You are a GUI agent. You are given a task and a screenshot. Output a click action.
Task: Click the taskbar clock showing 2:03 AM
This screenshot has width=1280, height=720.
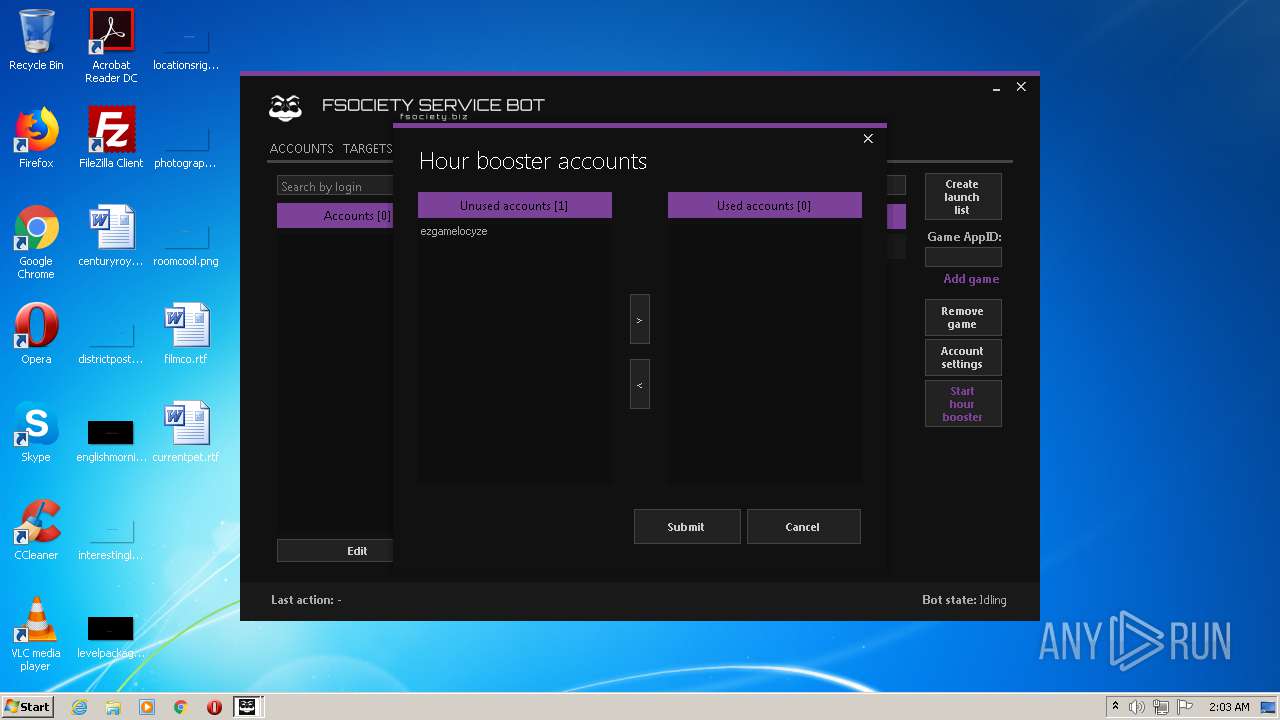coord(1229,707)
